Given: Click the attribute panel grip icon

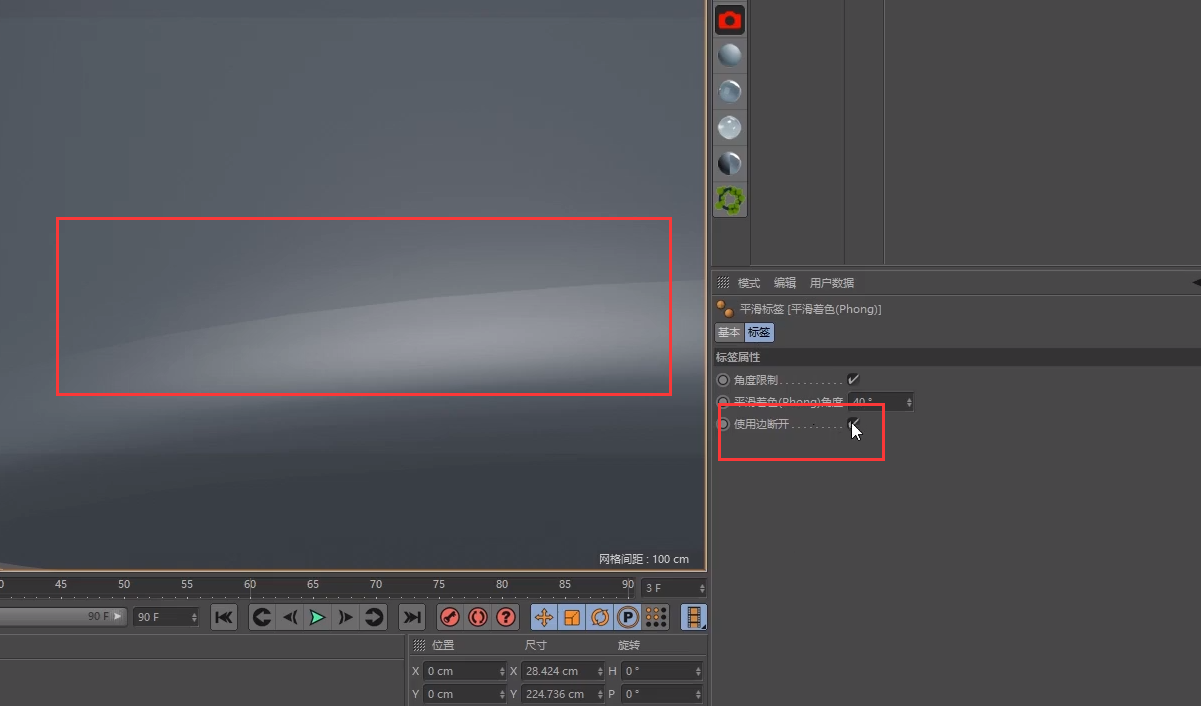Looking at the screenshot, I should tap(723, 283).
